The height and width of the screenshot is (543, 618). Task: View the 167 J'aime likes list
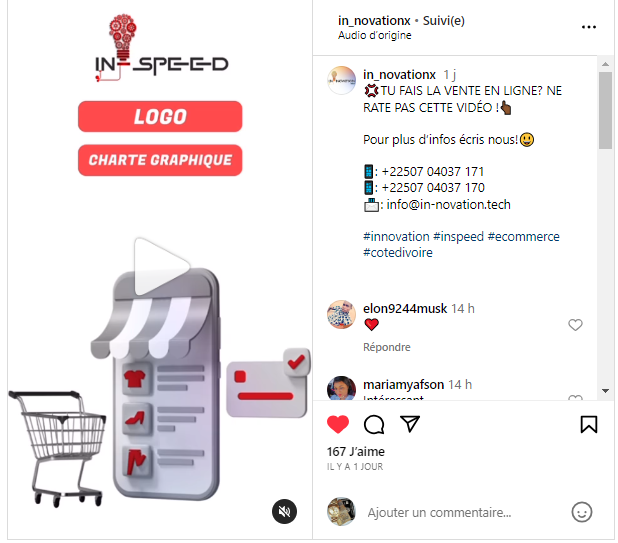pos(356,452)
